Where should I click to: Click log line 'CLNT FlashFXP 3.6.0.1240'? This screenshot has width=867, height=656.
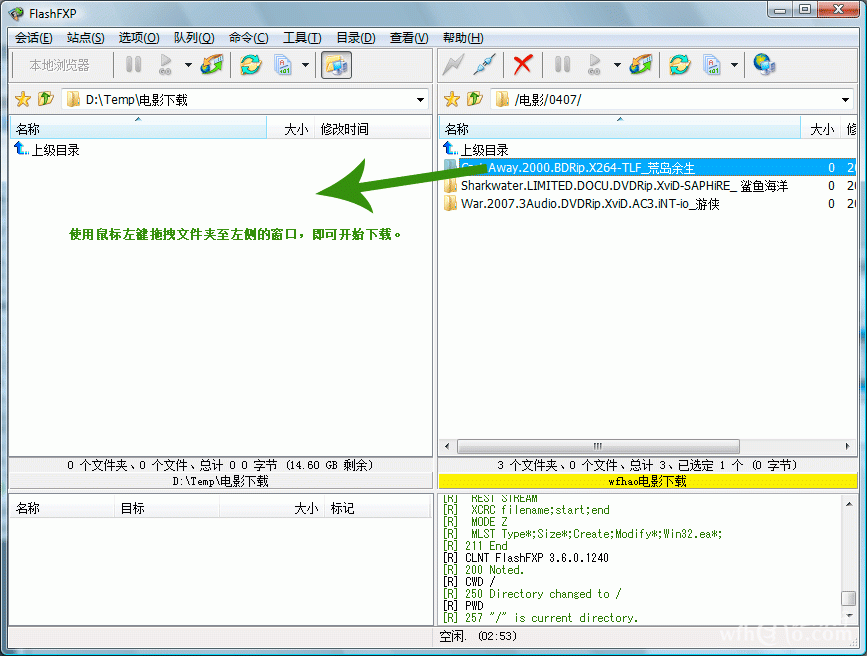[526, 558]
